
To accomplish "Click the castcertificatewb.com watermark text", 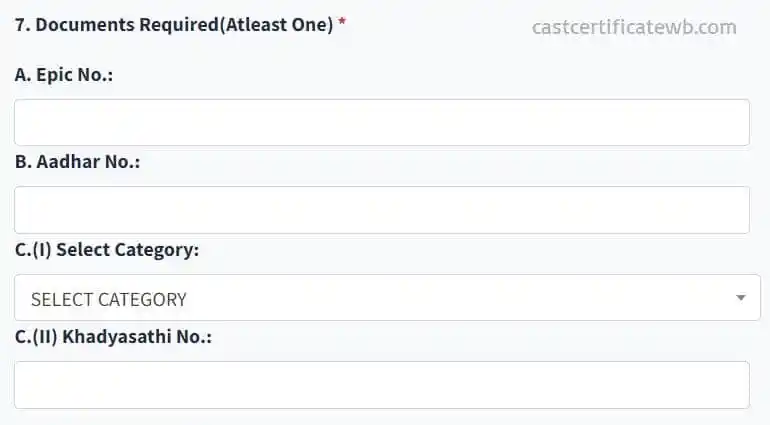I will point(634,27).
